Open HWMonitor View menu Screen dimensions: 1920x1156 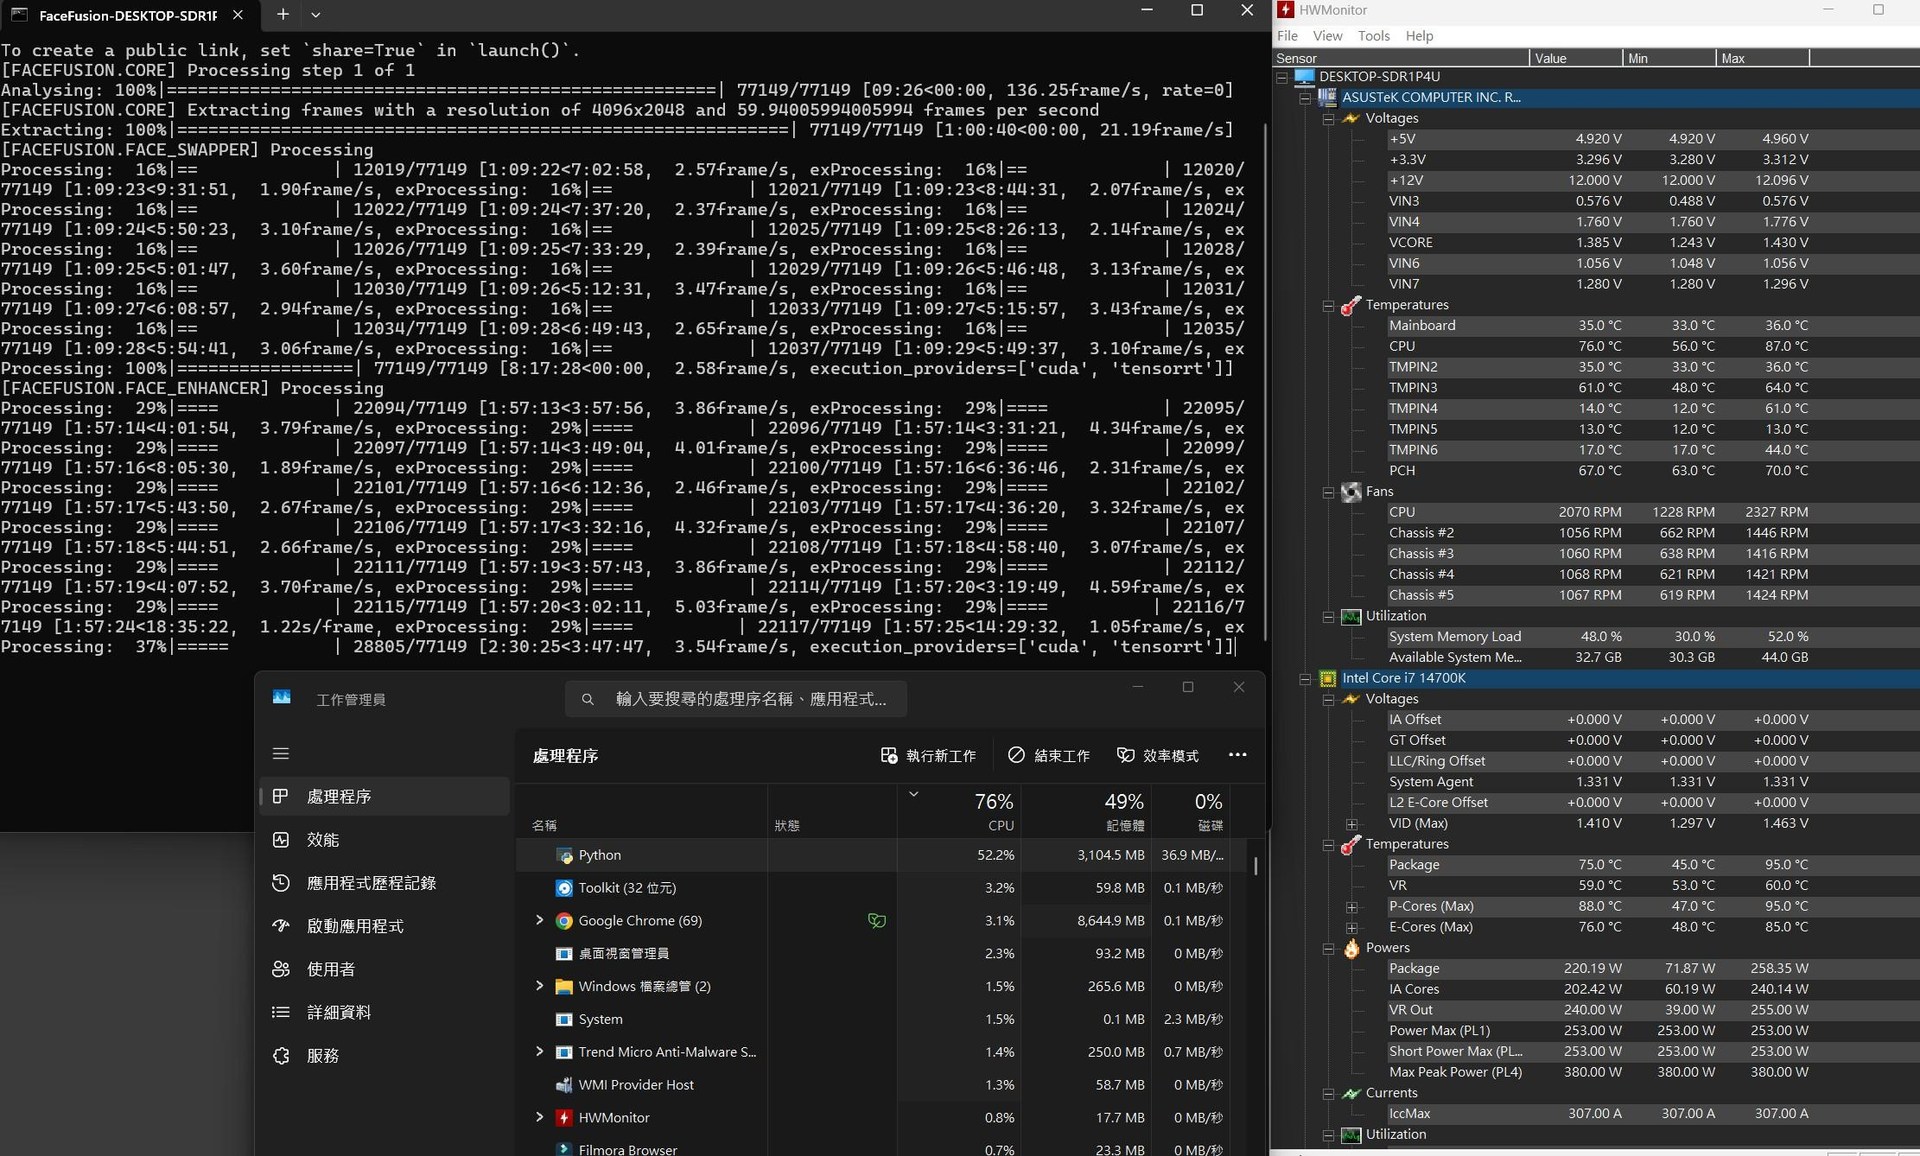pos(1327,36)
